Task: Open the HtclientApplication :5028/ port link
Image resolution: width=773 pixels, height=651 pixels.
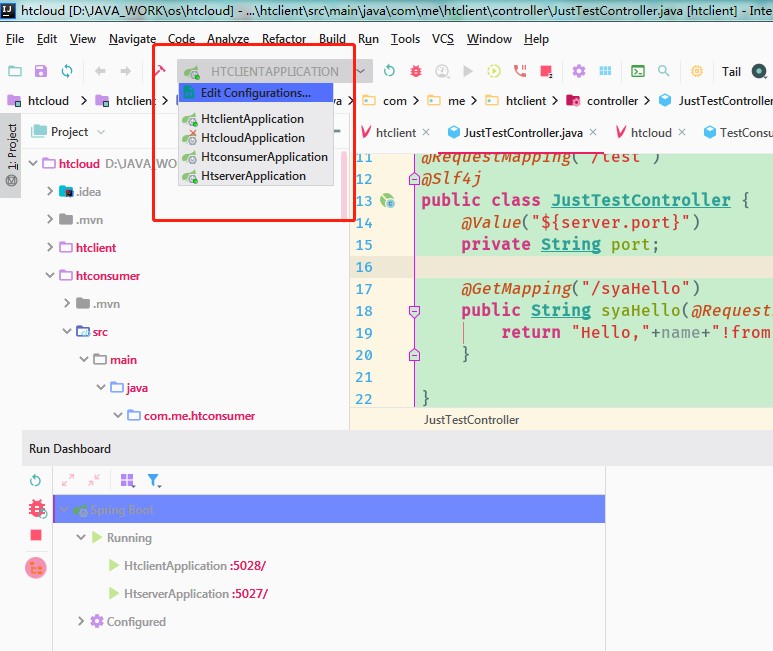Action: (248, 565)
